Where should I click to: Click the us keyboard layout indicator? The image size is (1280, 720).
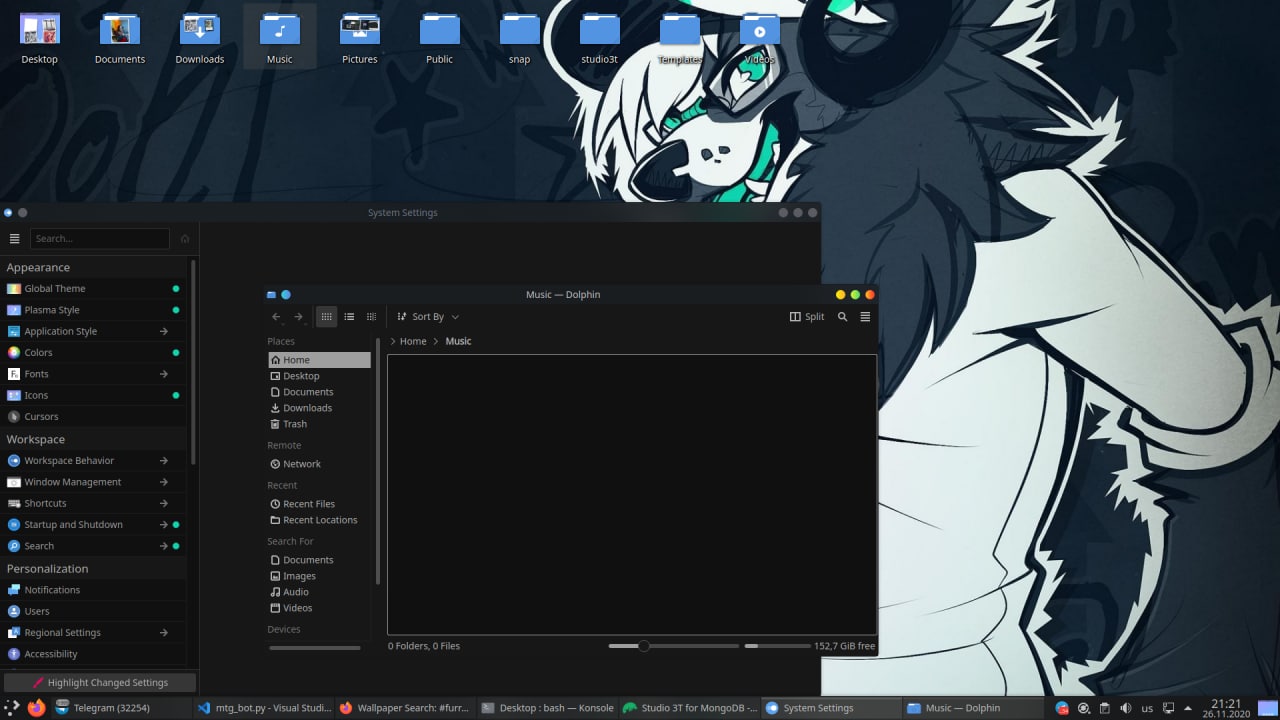click(1147, 708)
